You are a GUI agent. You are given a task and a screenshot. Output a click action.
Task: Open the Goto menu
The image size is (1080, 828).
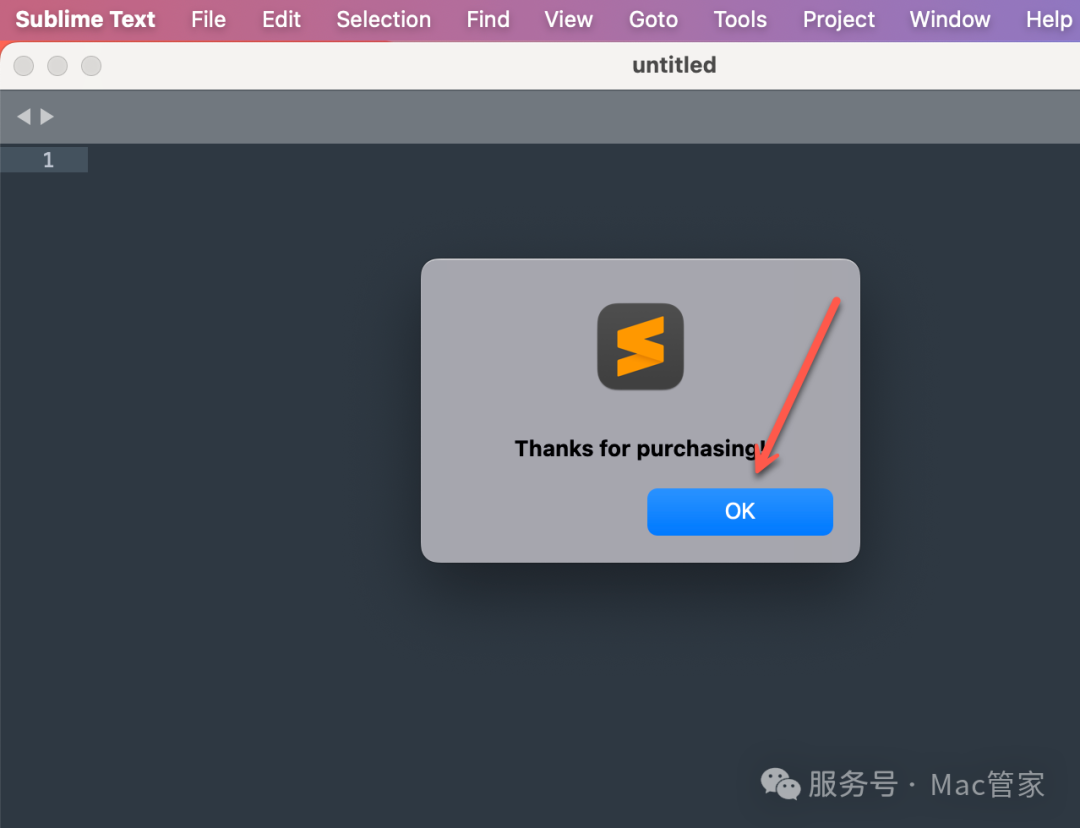(653, 20)
